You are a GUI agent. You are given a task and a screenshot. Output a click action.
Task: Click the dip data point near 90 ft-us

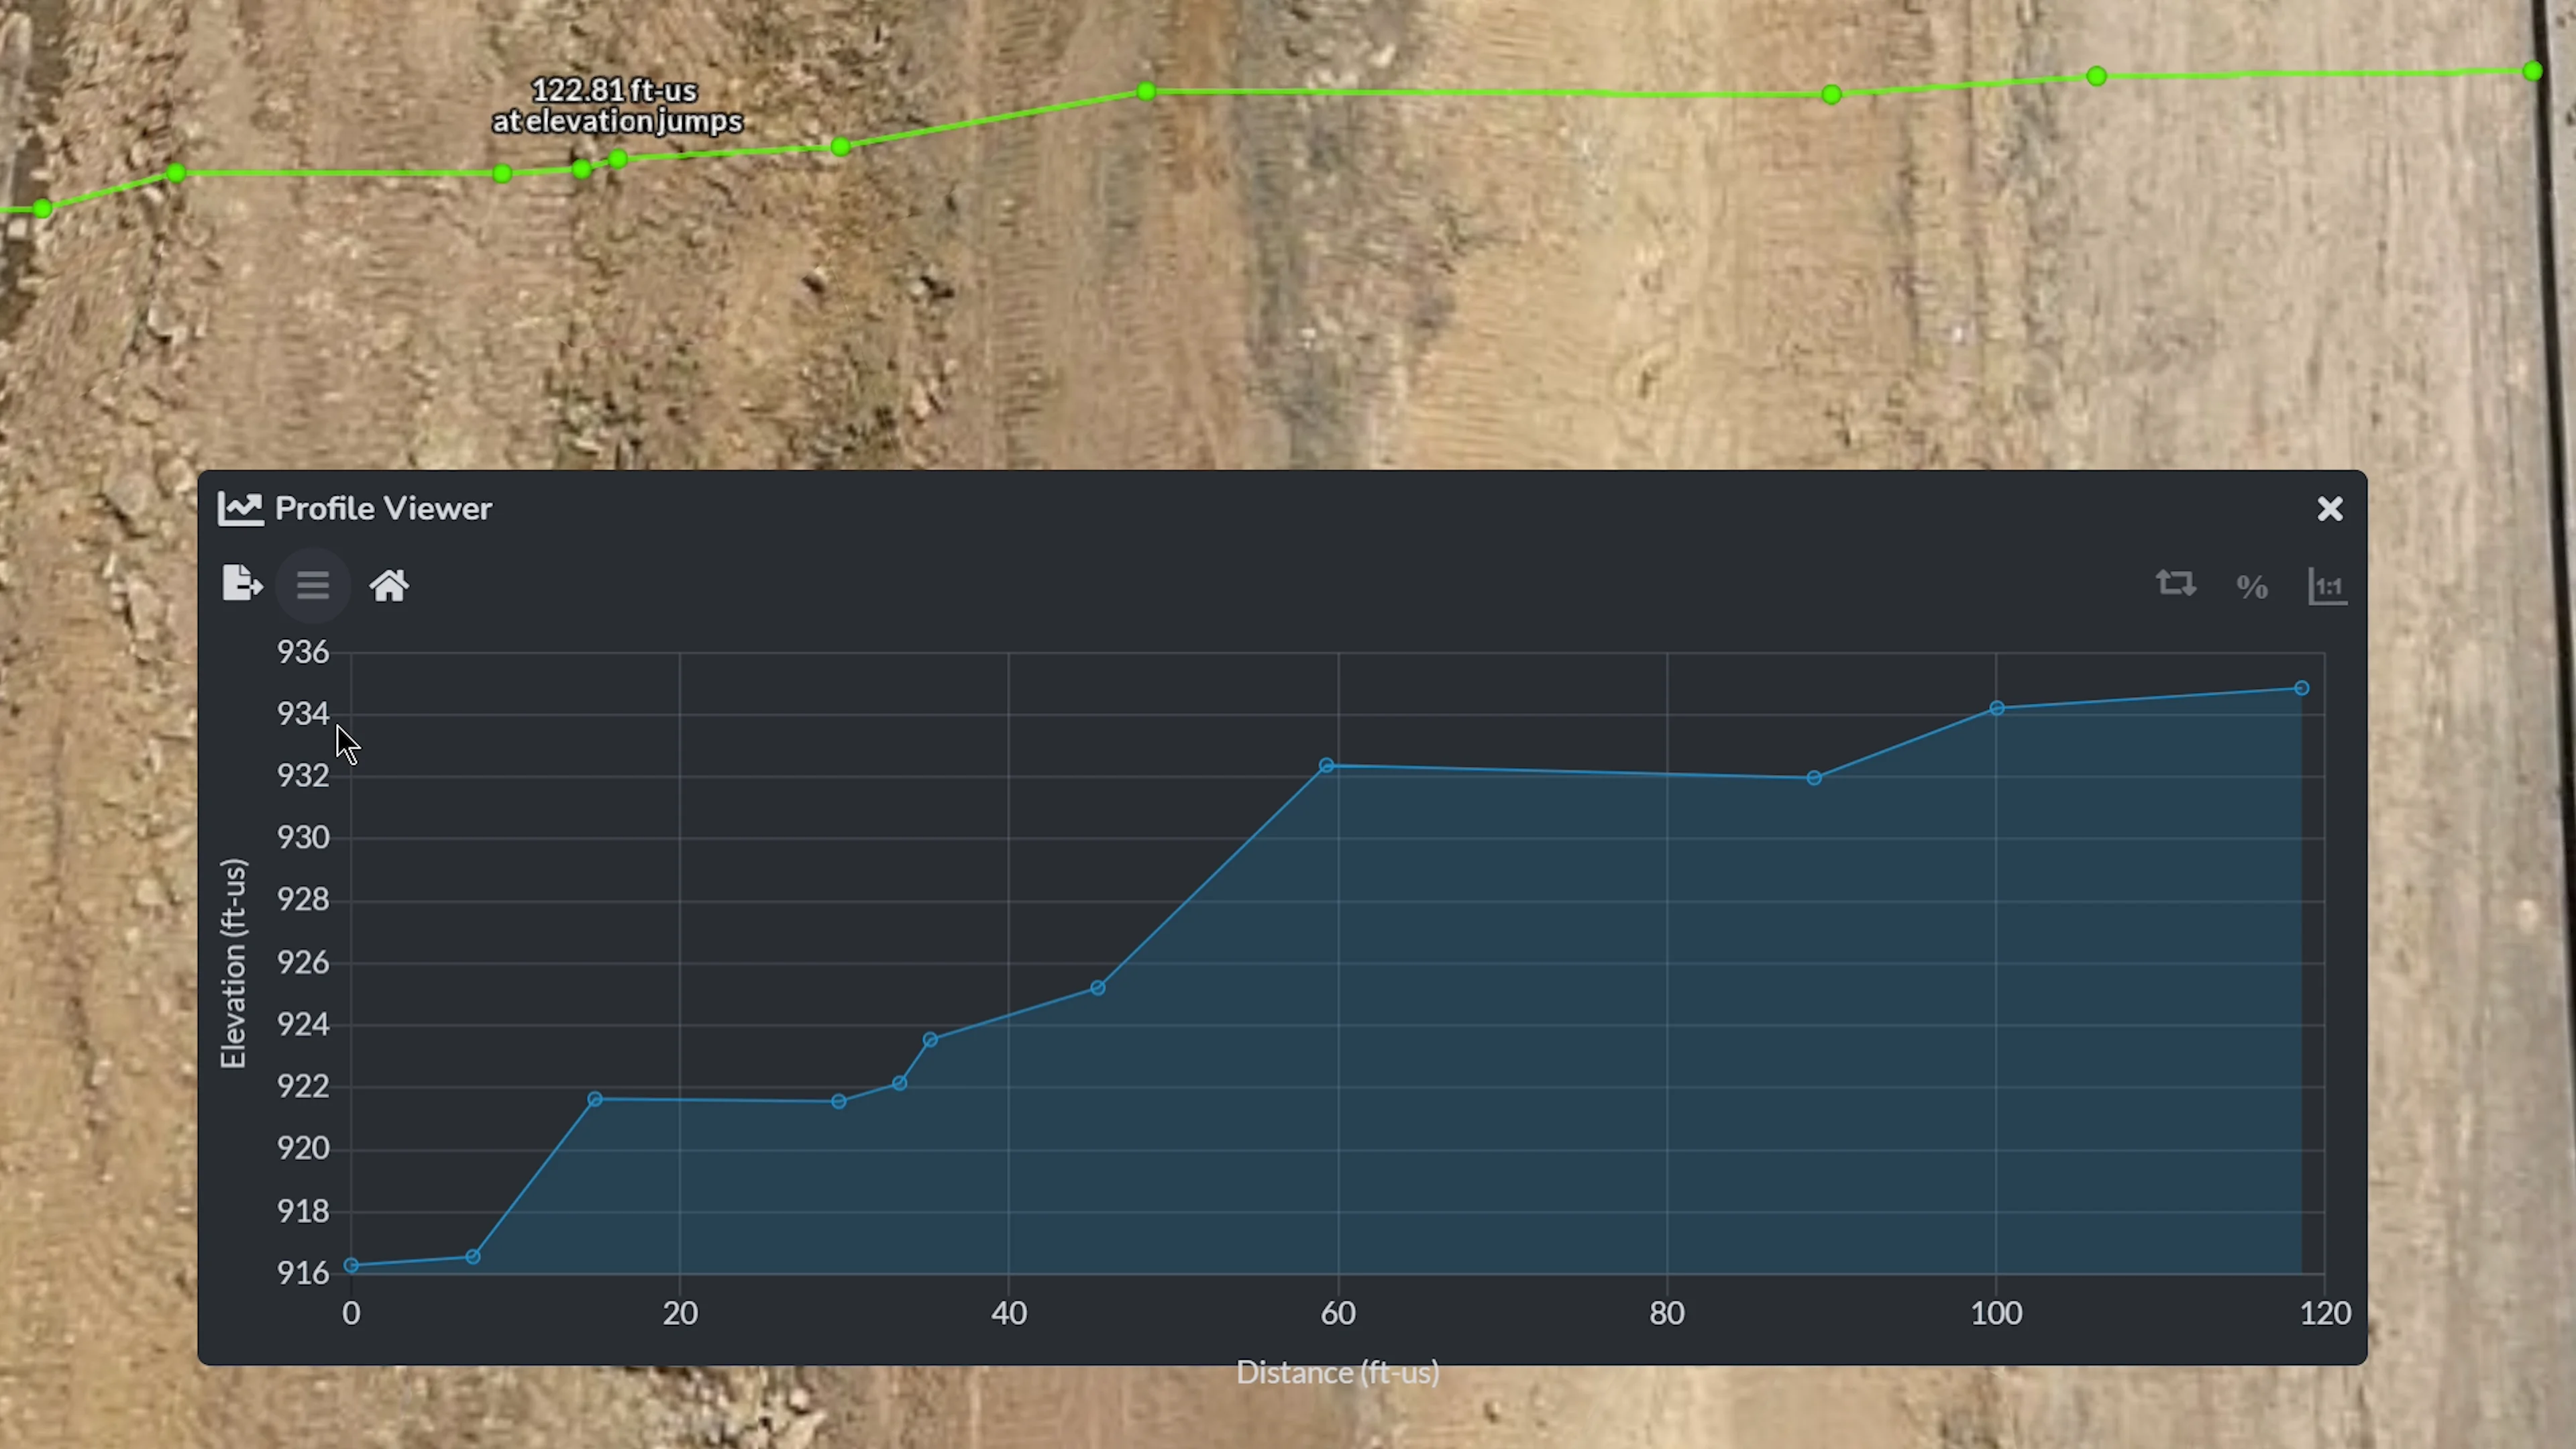pyautogui.click(x=1815, y=777)
